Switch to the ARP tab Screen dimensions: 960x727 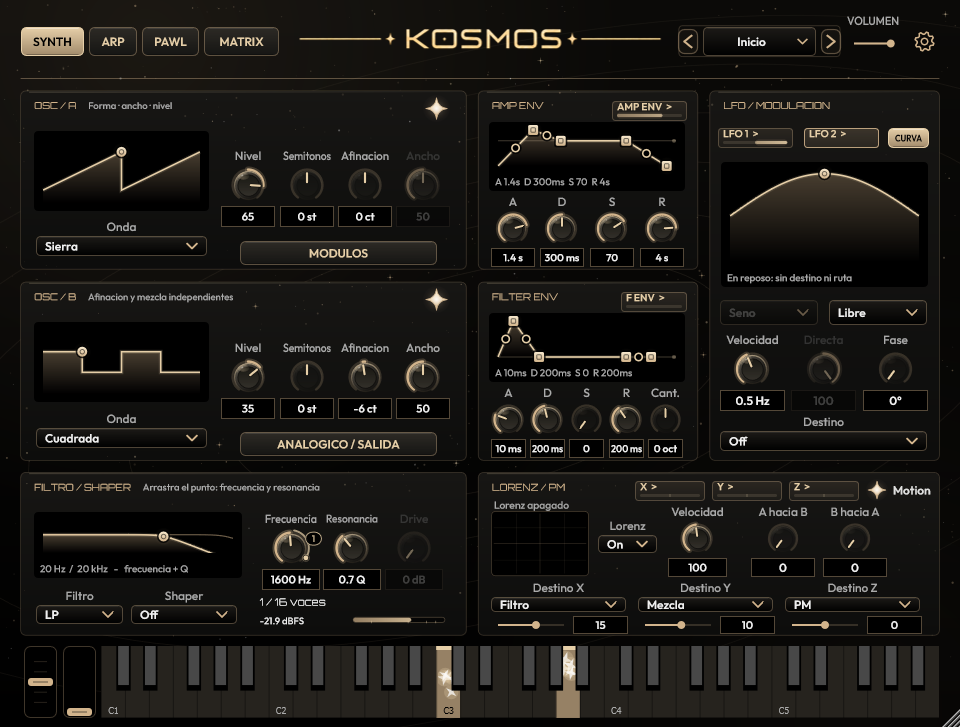point(113,42)
